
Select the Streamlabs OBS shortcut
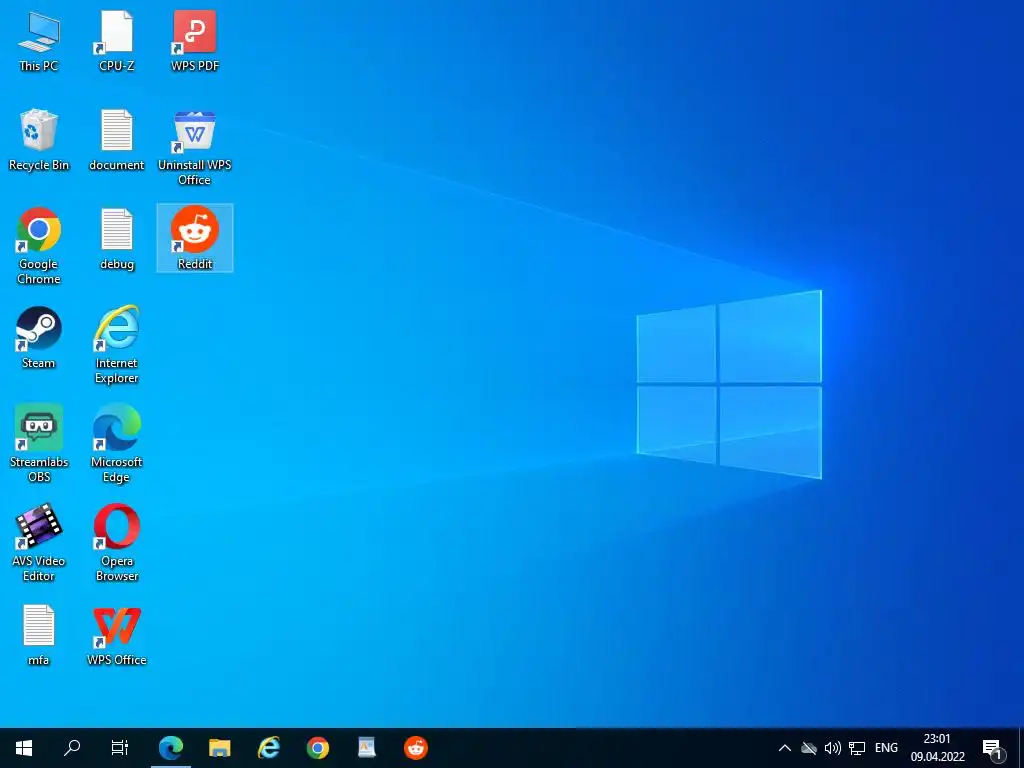click(39, 444)
